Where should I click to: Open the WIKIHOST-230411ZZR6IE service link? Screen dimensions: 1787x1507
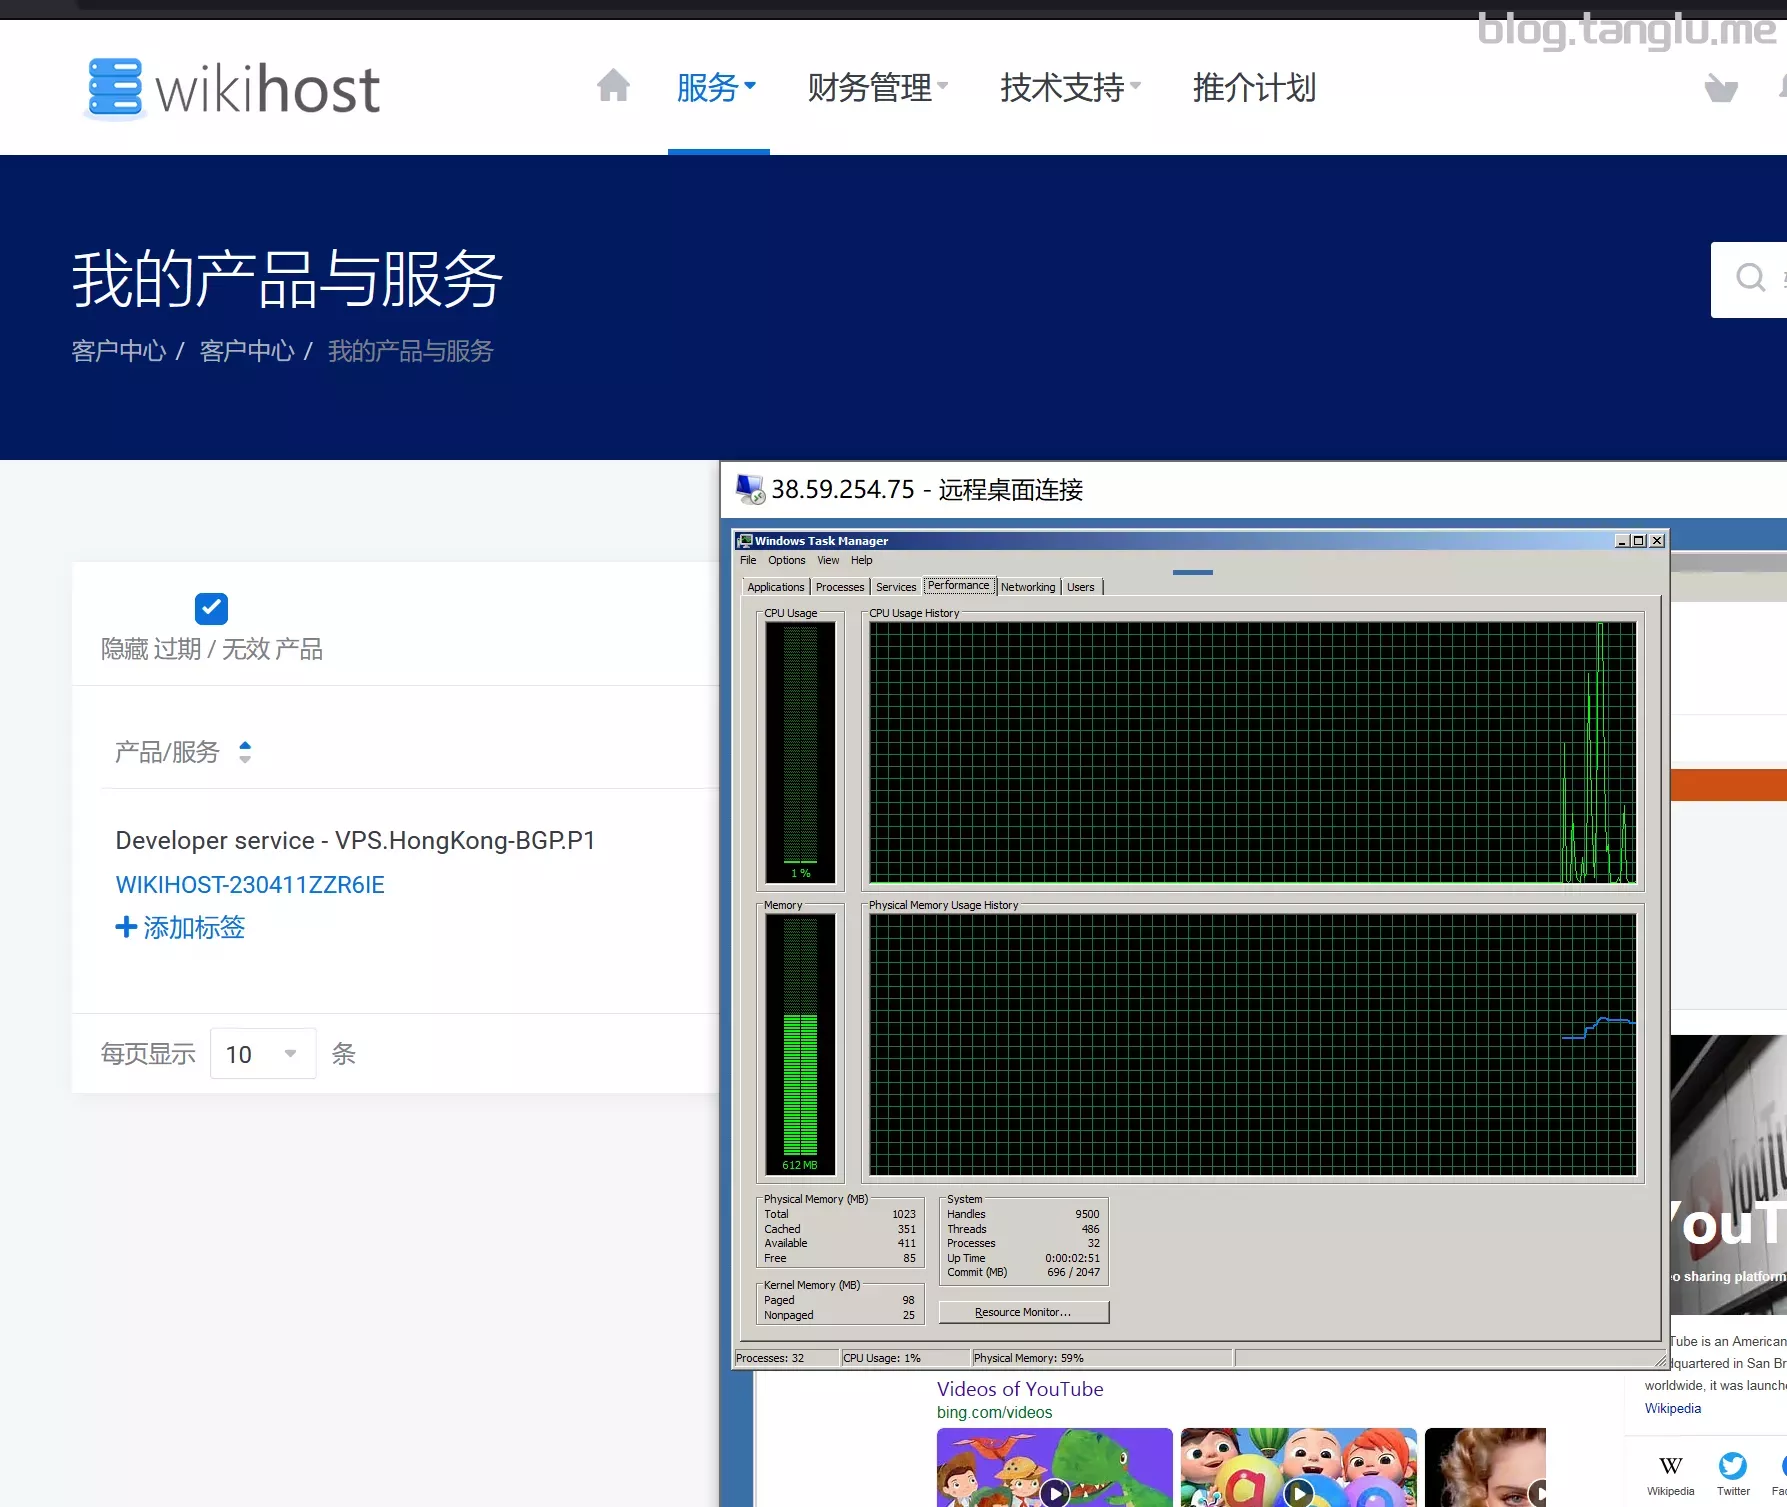point(250,885)
